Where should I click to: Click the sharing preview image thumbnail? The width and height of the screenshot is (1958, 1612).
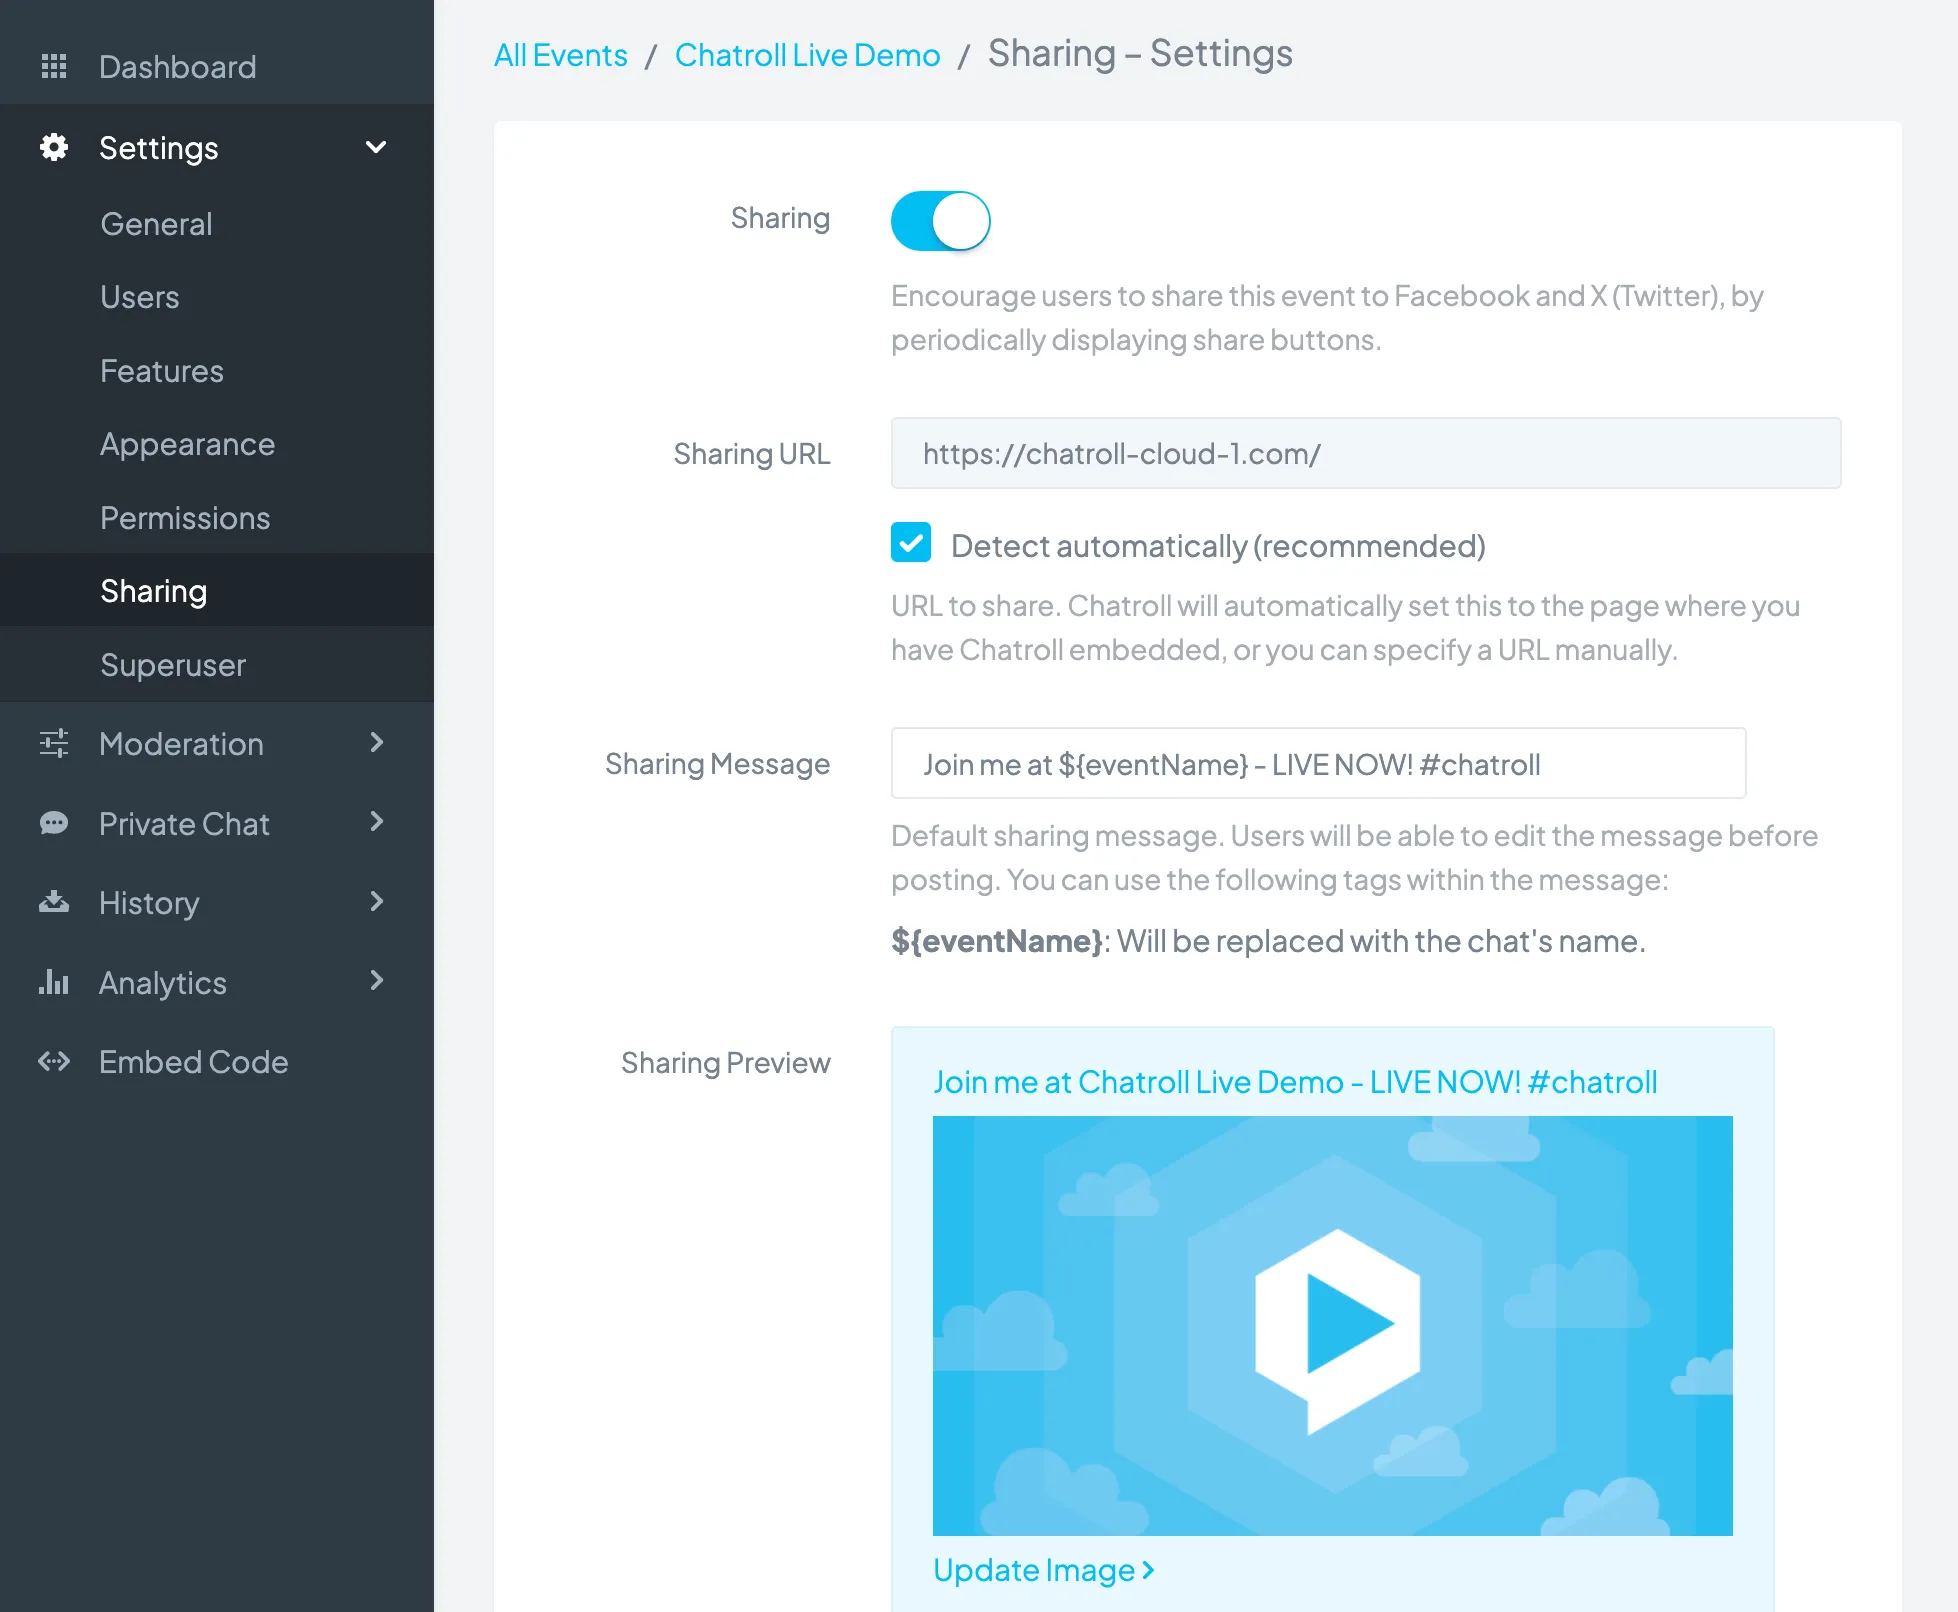(1333, 1326)
